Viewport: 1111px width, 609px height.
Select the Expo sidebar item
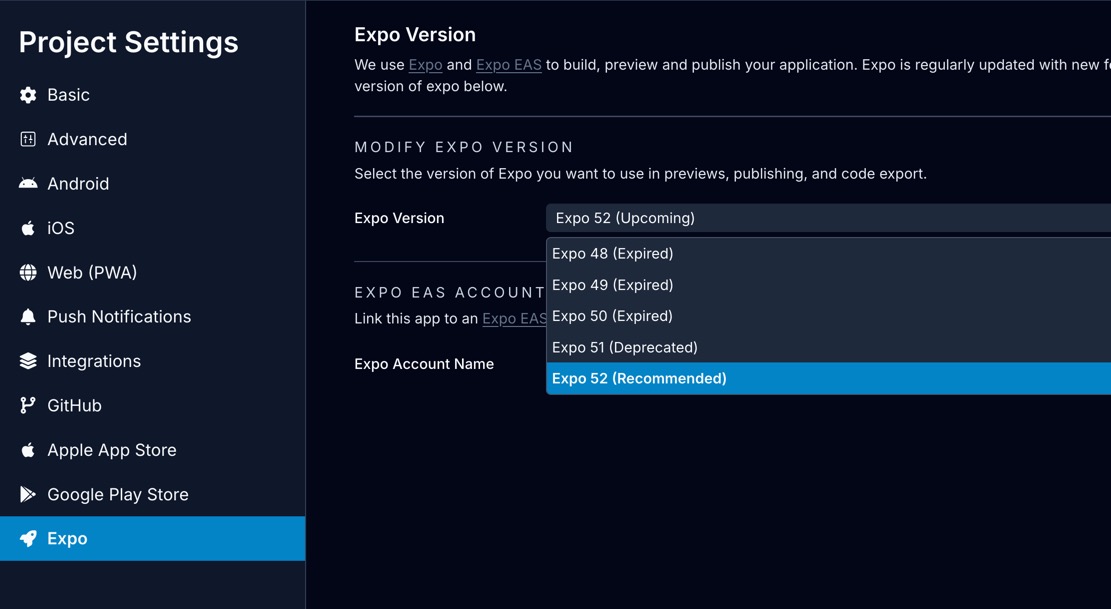coord(152,539)
